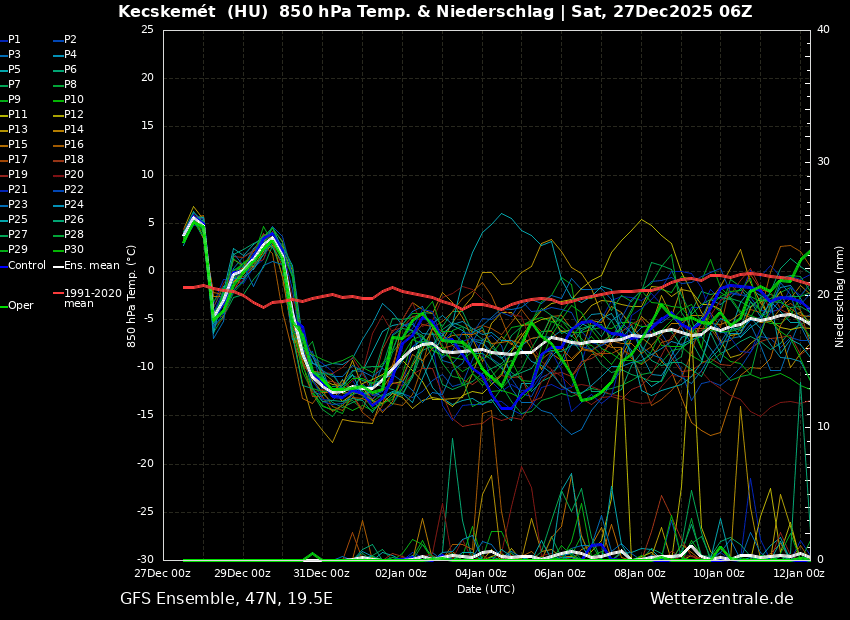850x620 pixels.
Task: Click the GFS Ensemble, 47N, 19.5E caption
Action: 226,599
